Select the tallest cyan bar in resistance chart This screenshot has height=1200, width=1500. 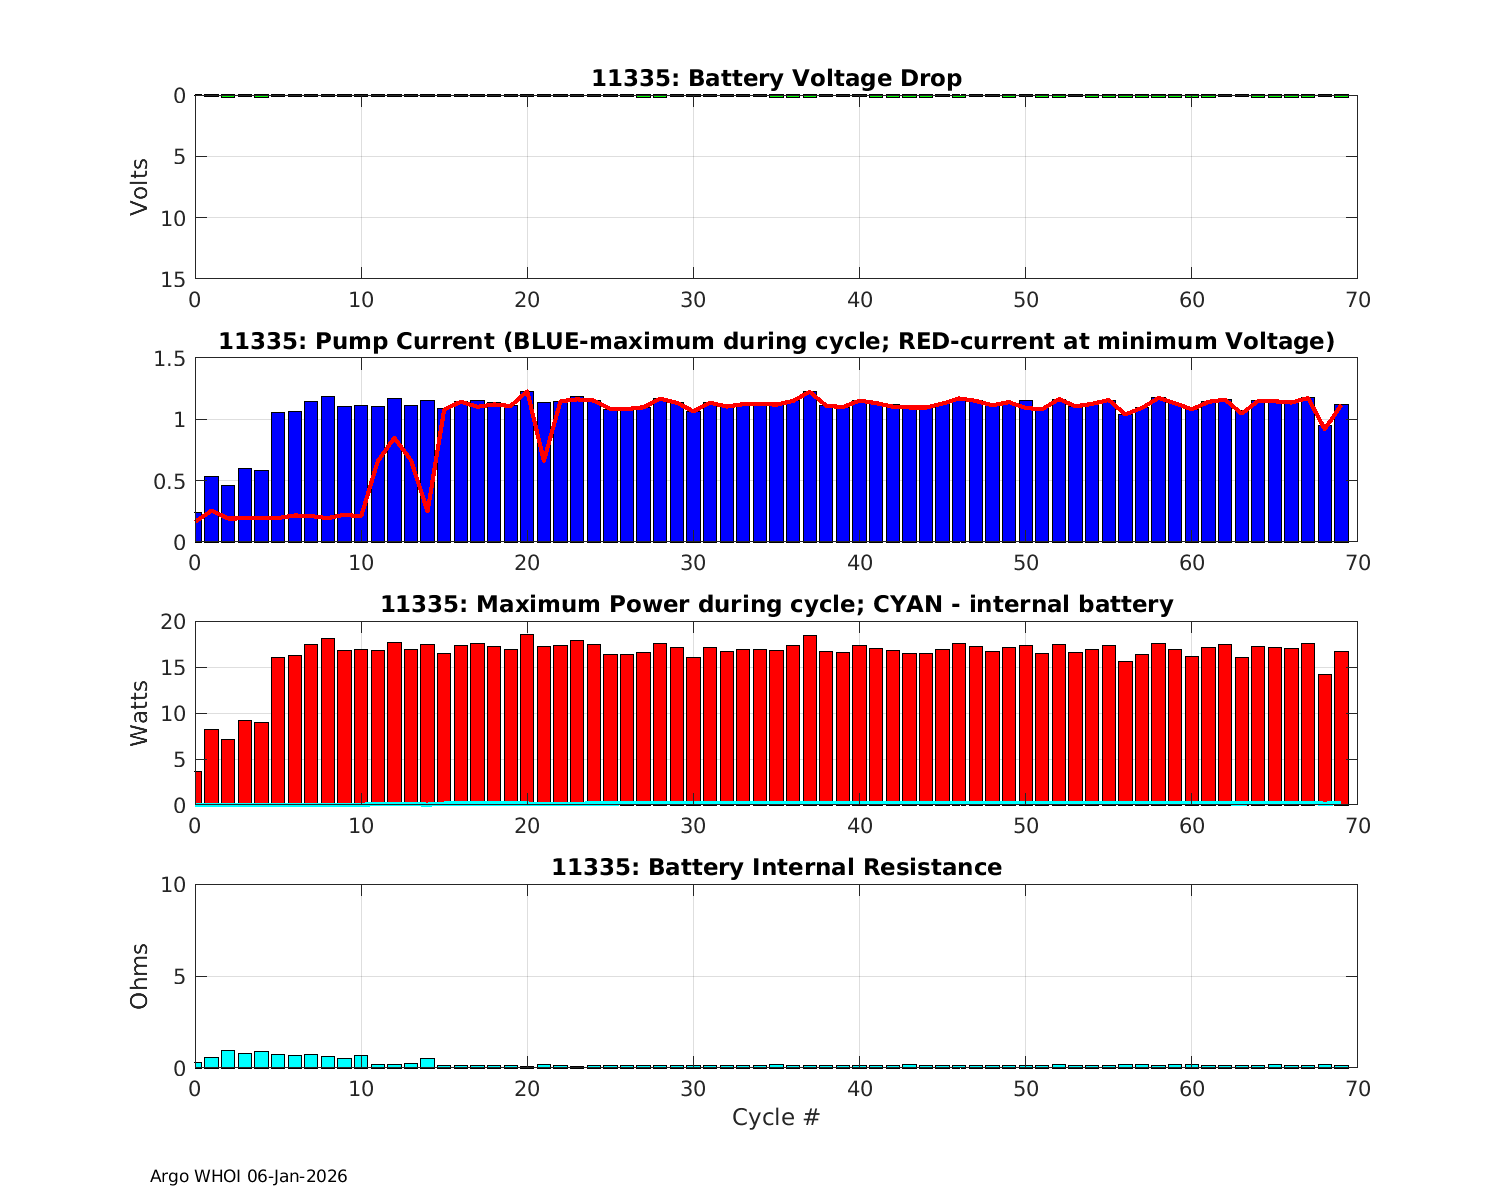[x=228, y=1059]
